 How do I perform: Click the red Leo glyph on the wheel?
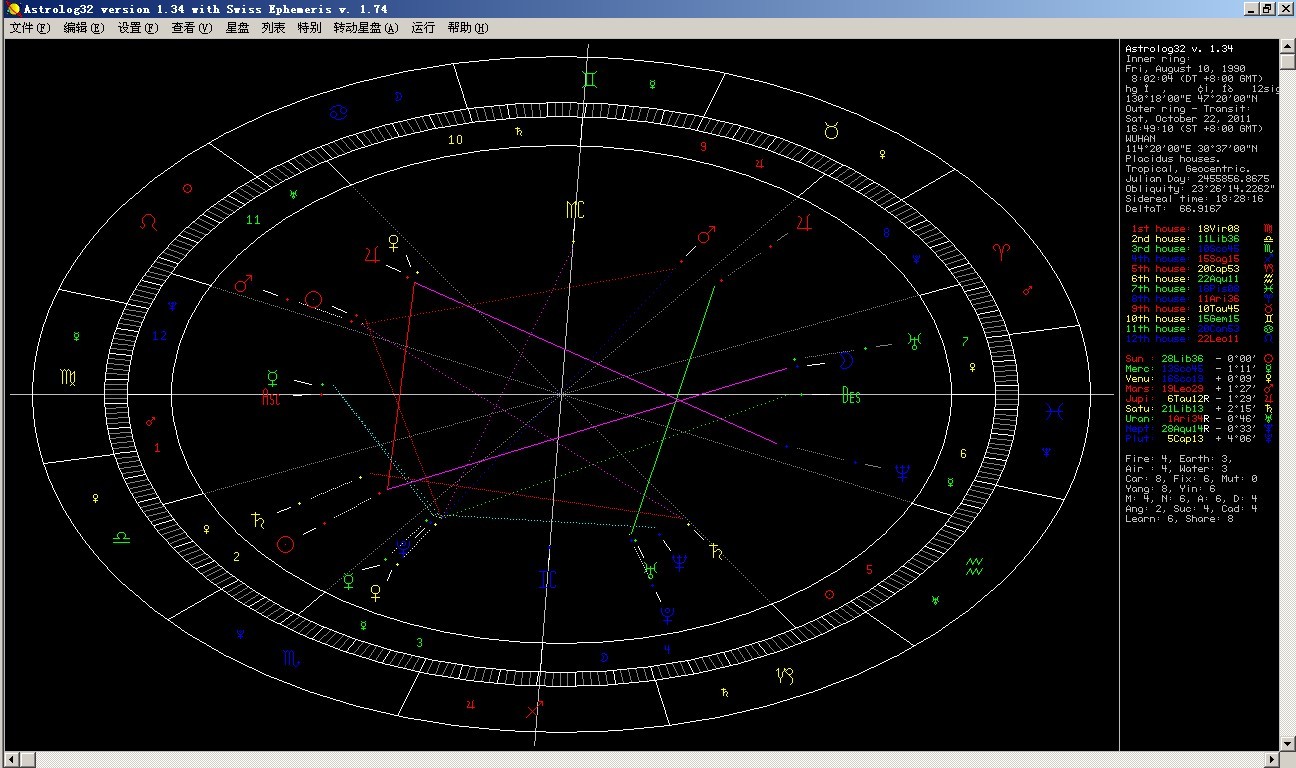pos(148,220)
